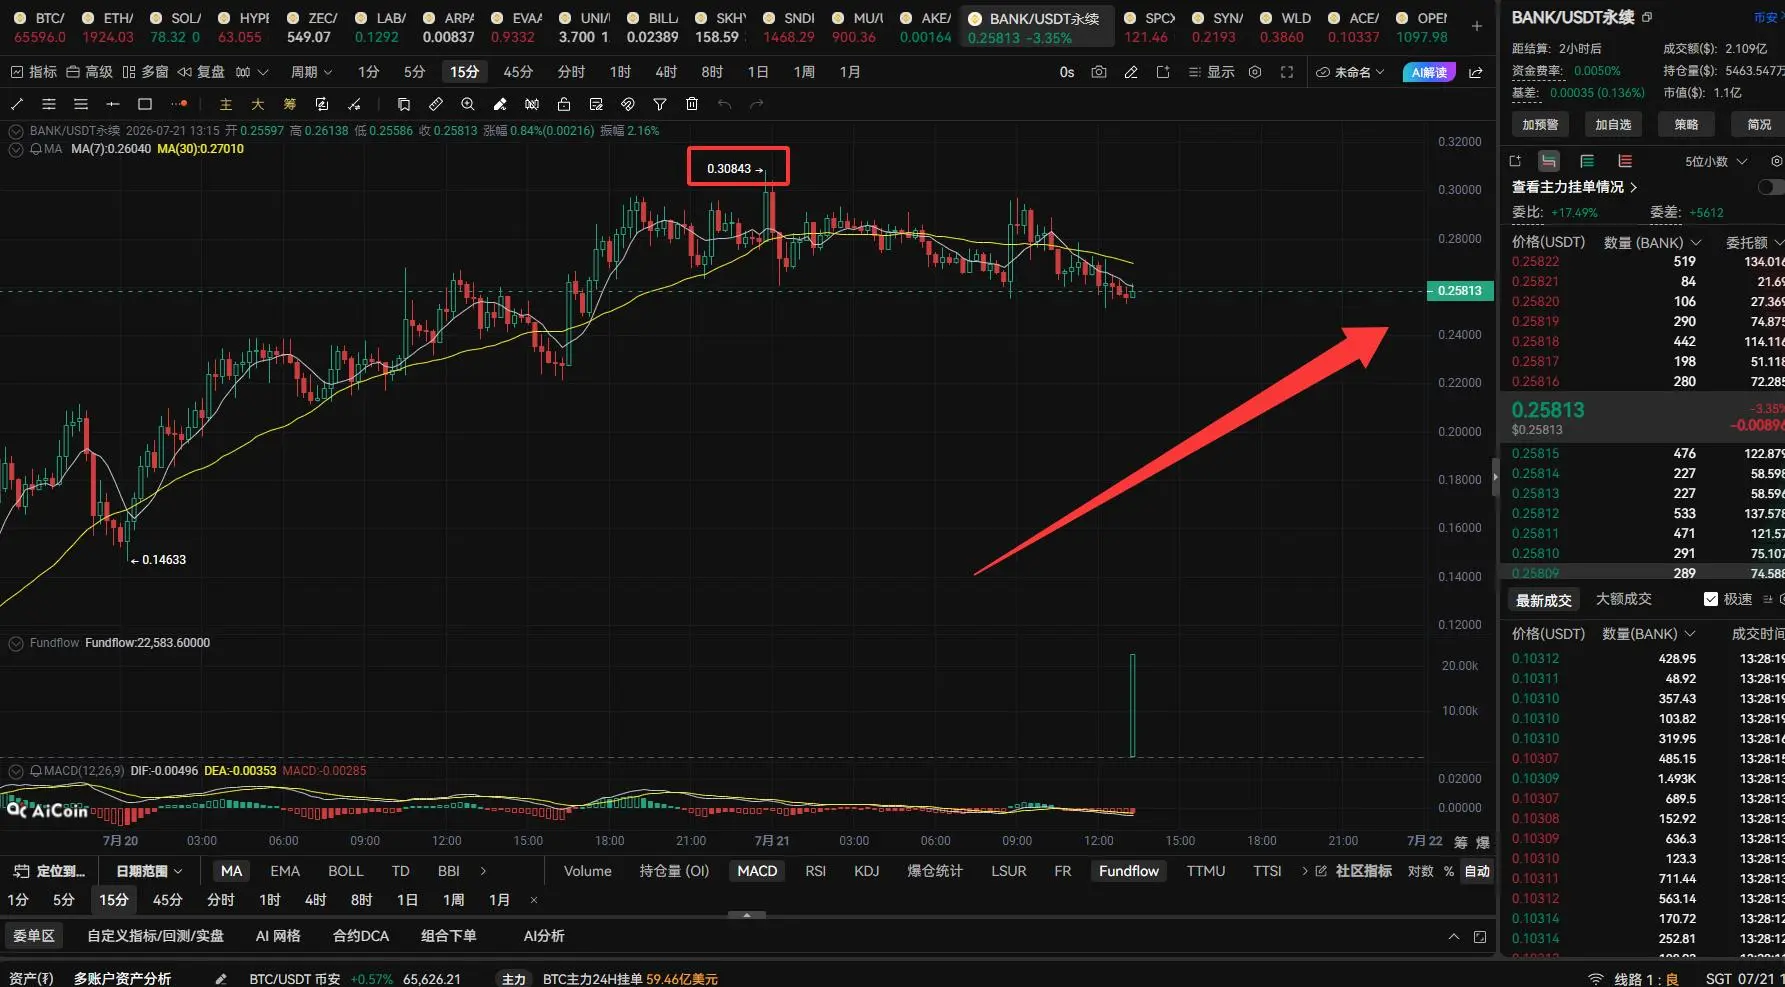Open the 5位小数 decimal precision dropdown
Viewport: 1785px width, 987px height.
[1716, 161]
